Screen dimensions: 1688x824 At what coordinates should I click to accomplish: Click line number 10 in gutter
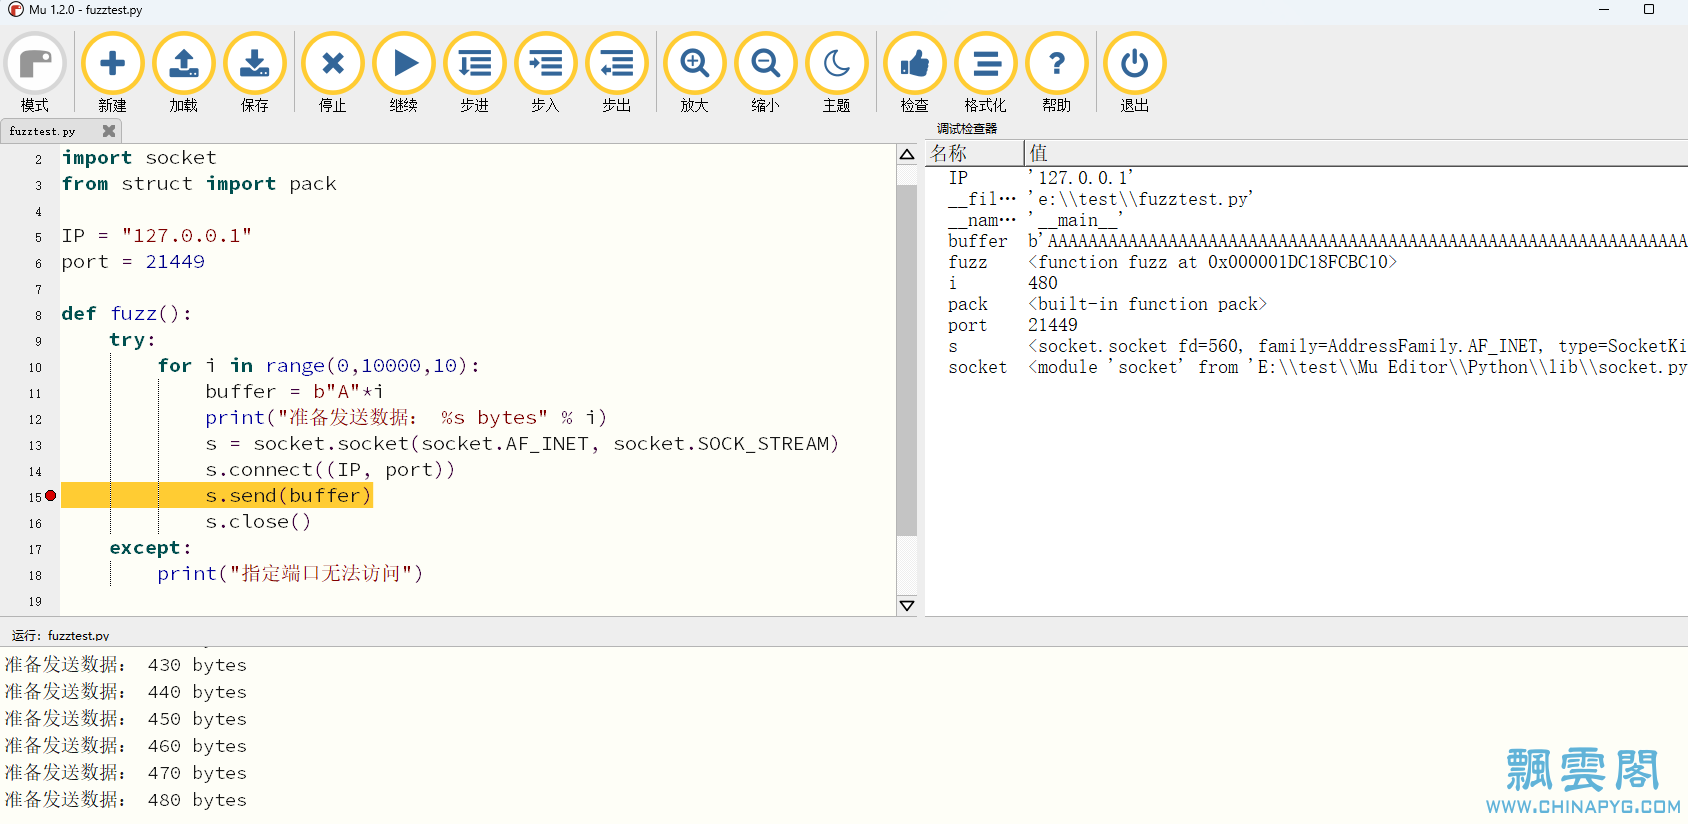pos(35,367)
